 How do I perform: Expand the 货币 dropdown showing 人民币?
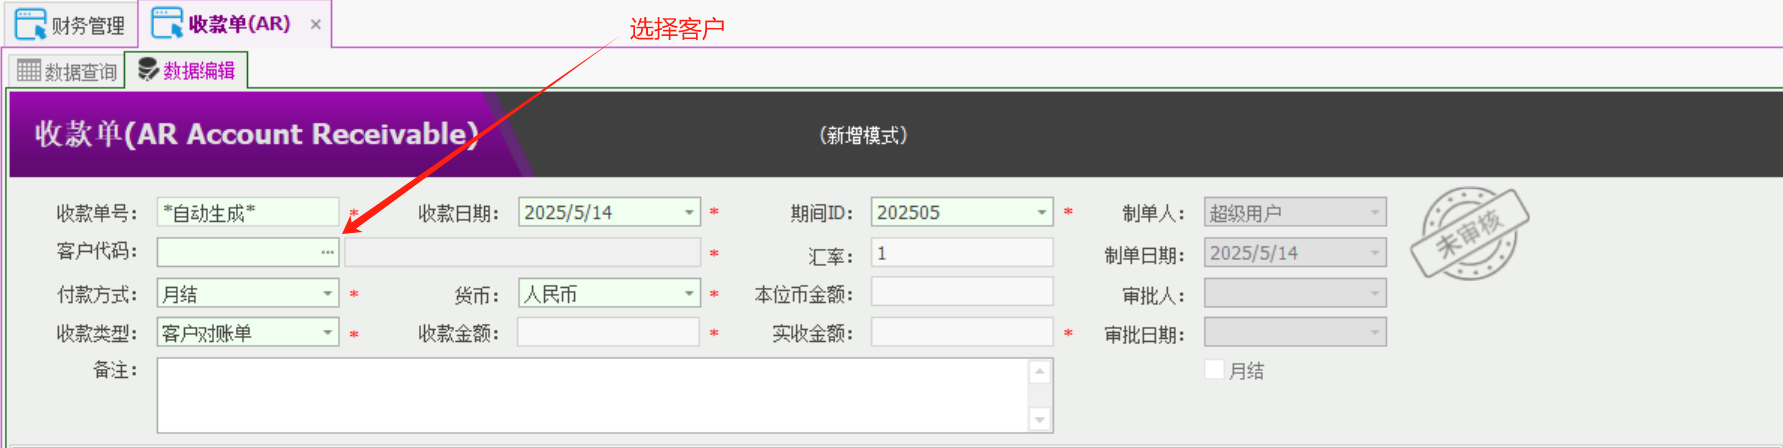tap(689, 293)
